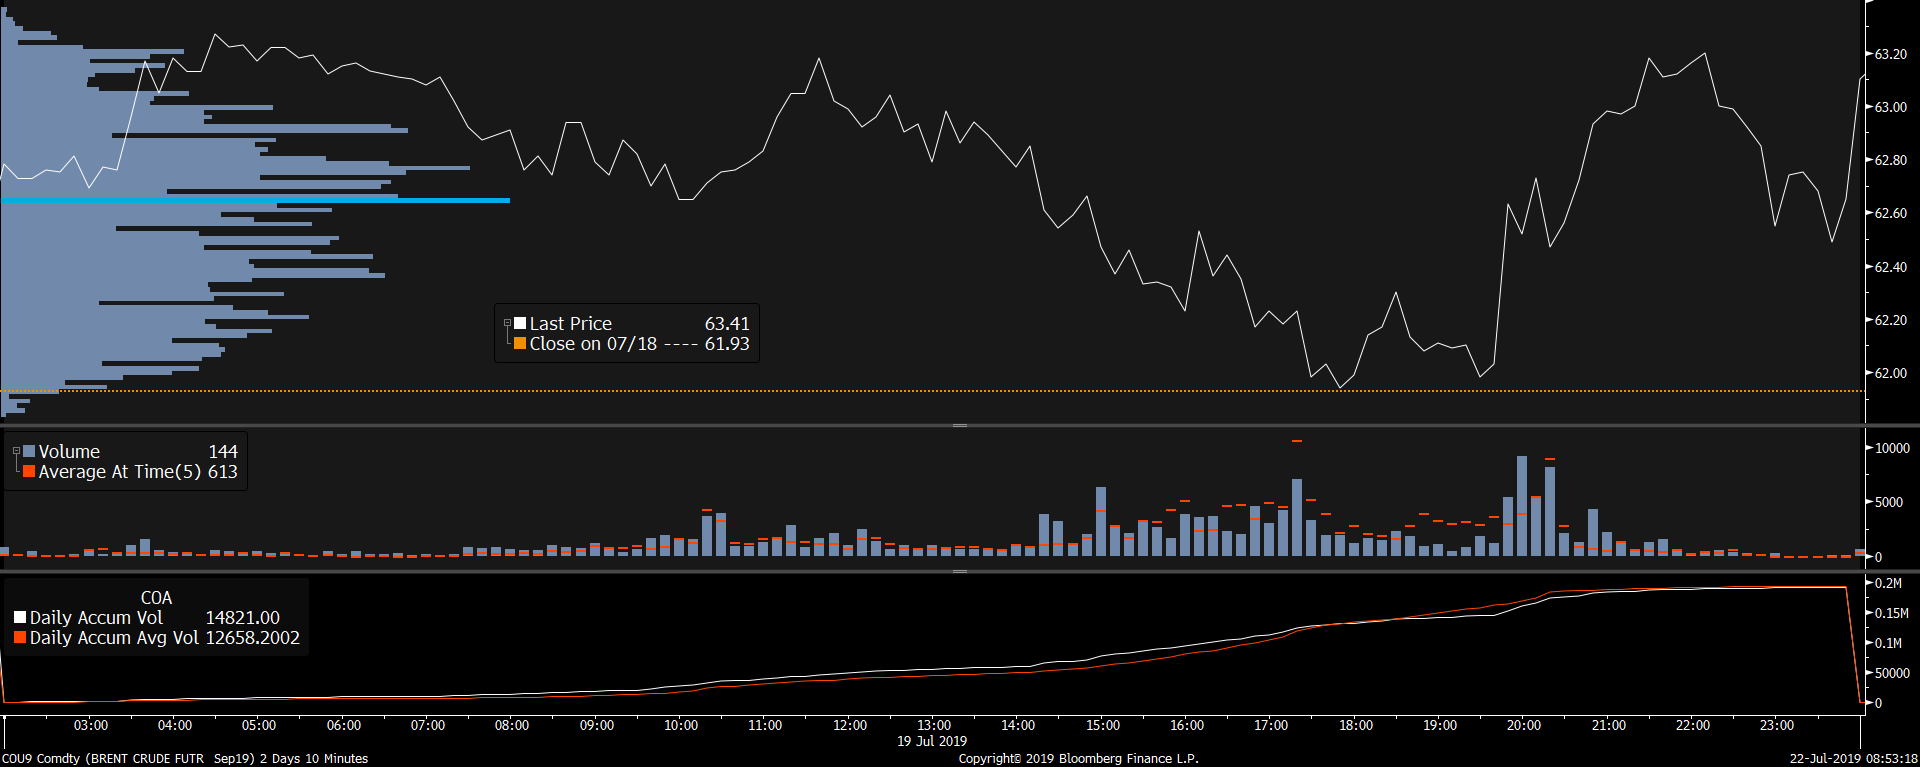Image resolution: width=1920 pixels, height=767 pixels.
Task: Click the COA legend title
Action: [156, 597]
